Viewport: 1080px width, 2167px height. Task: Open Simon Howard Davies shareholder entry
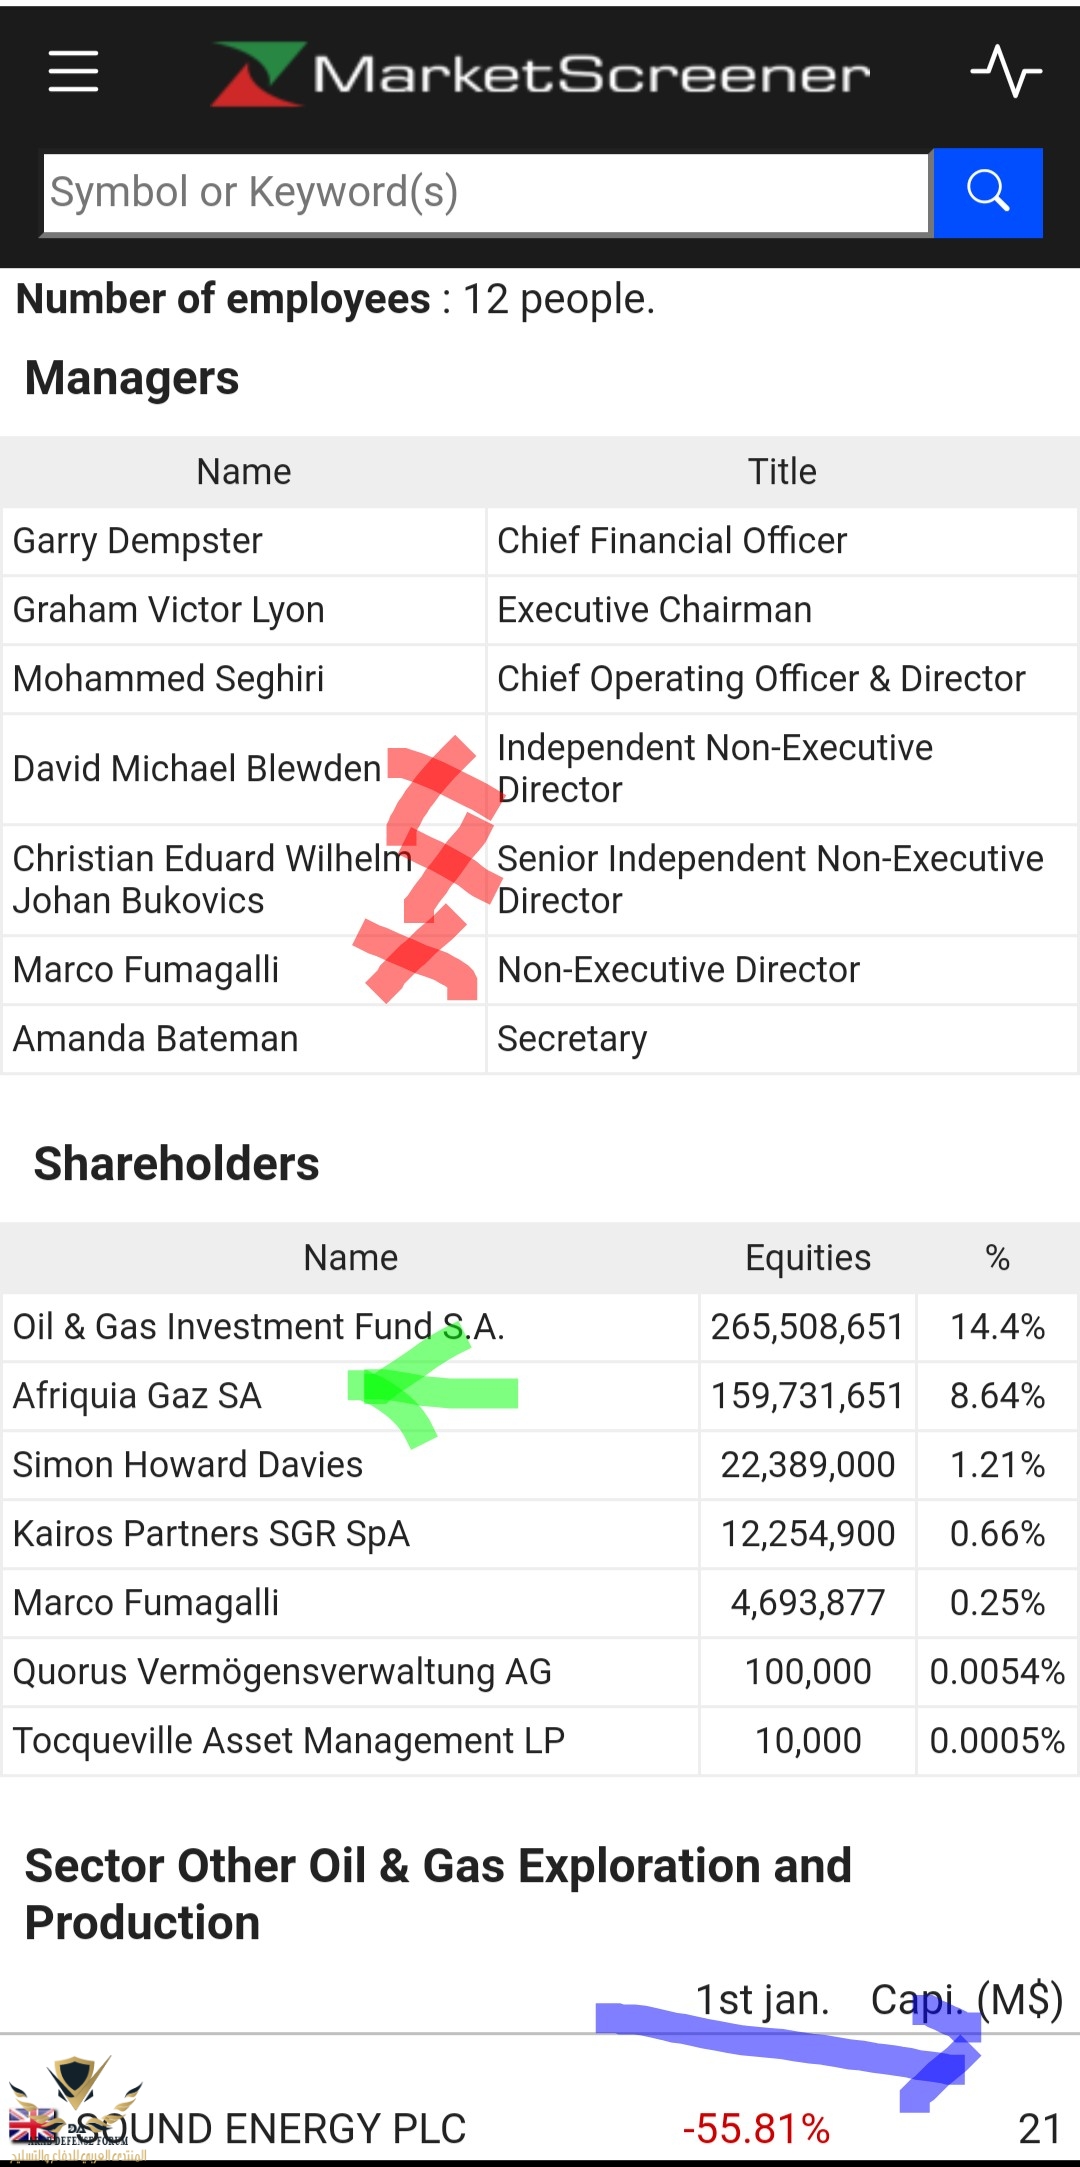[x=188, y=1465]
